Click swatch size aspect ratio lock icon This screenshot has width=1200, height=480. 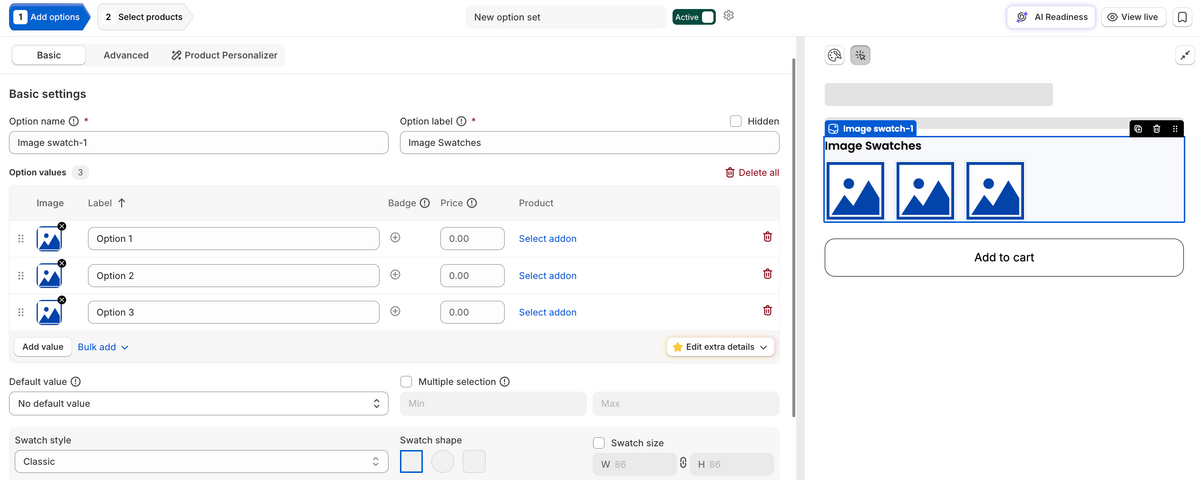click(683, 464)
